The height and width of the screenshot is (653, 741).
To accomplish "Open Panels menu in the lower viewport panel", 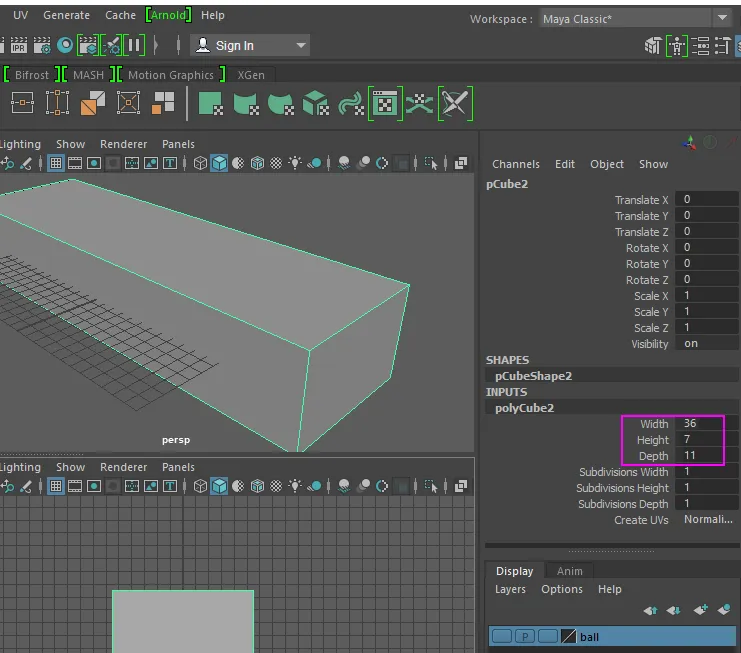I will [178, 467].
